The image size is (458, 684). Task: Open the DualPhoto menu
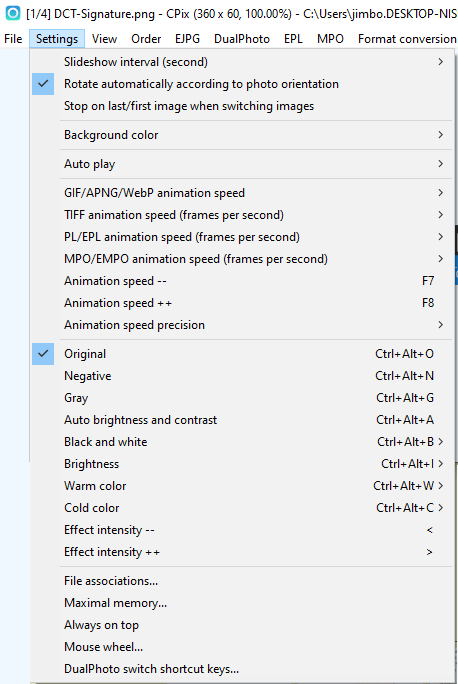pos(242,39)
